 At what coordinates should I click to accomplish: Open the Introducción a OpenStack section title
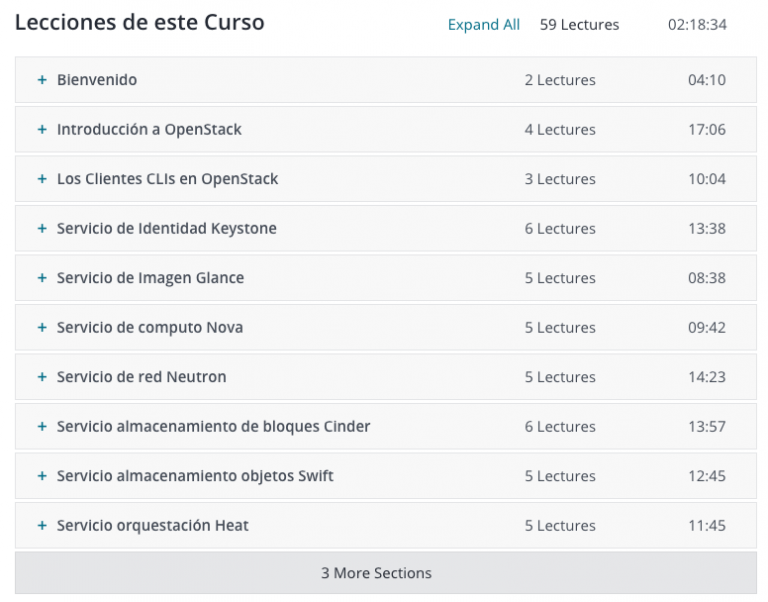click(149, 129)
